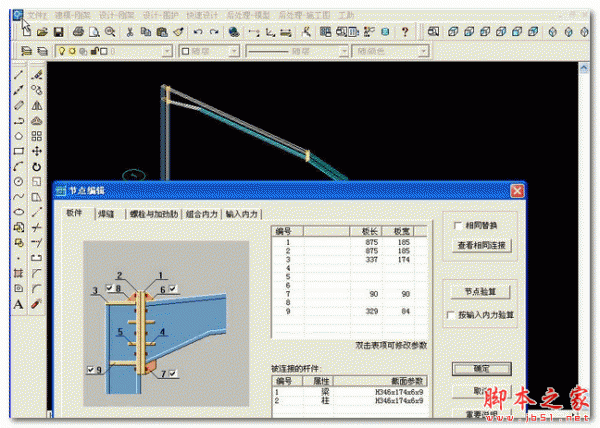The image size is (600, 428).
Task: Toggle checkbox next to plate 9
Action: pos(91,369)
